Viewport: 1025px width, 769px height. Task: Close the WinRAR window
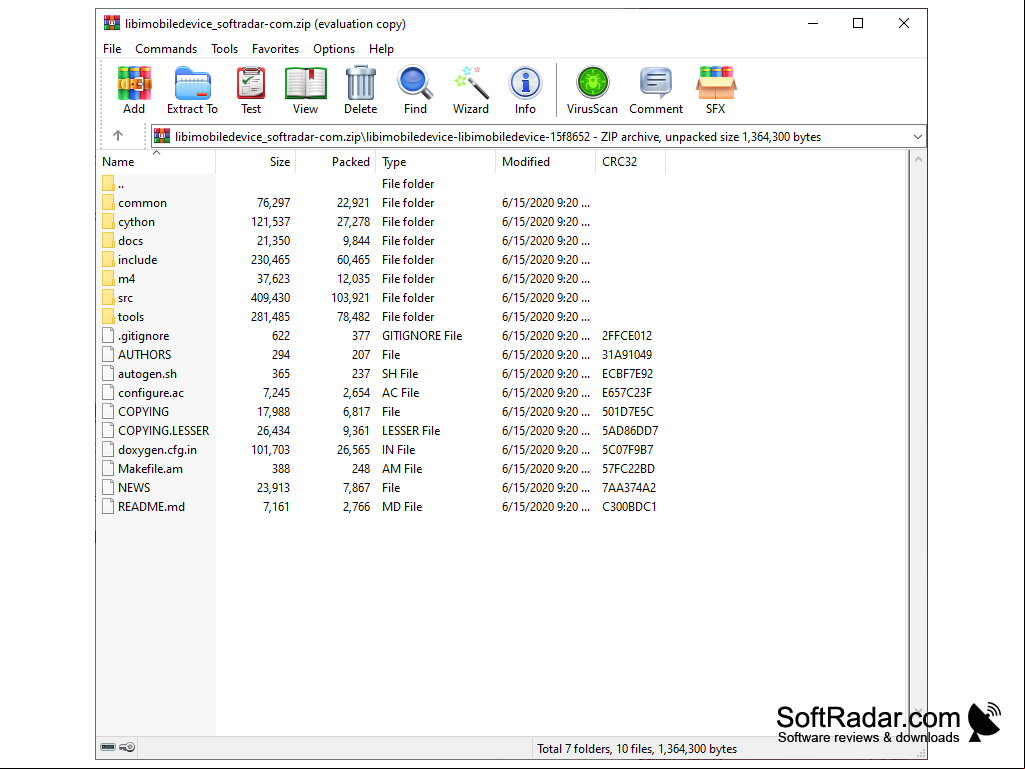coord(903,24)
